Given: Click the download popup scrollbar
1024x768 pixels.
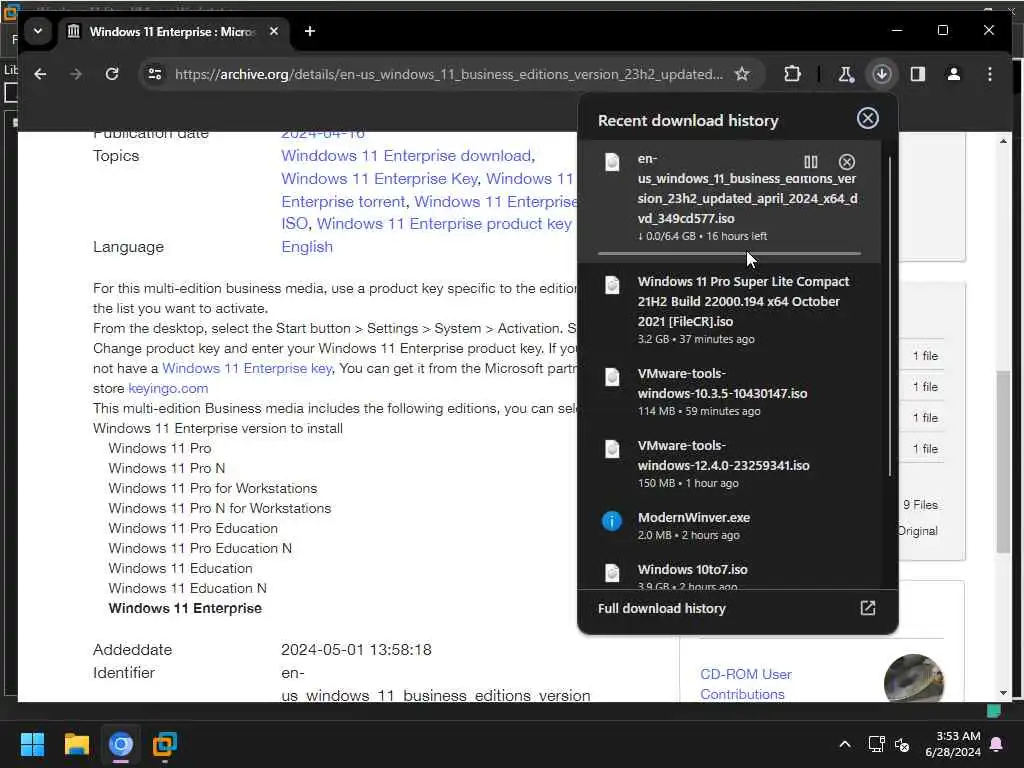Looking at the screenshot, I should point(889,316).
